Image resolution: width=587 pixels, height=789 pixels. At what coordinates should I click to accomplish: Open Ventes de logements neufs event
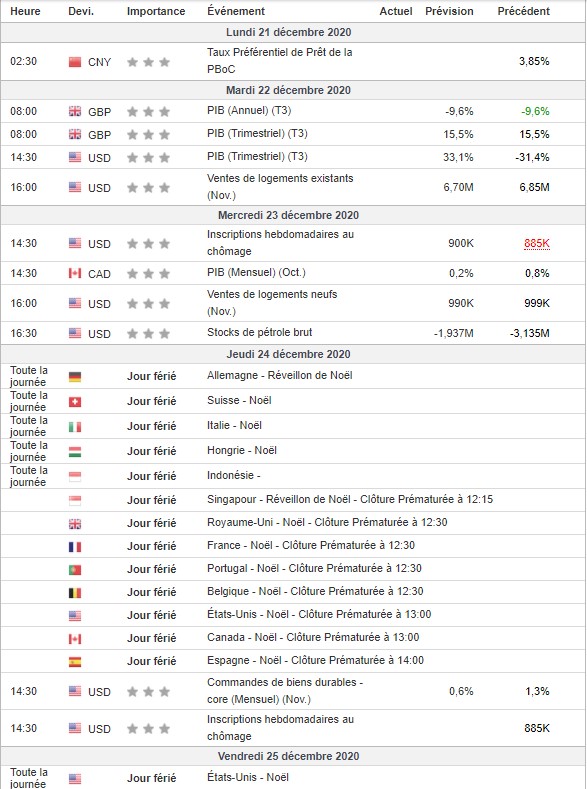(x=272, y=302)
